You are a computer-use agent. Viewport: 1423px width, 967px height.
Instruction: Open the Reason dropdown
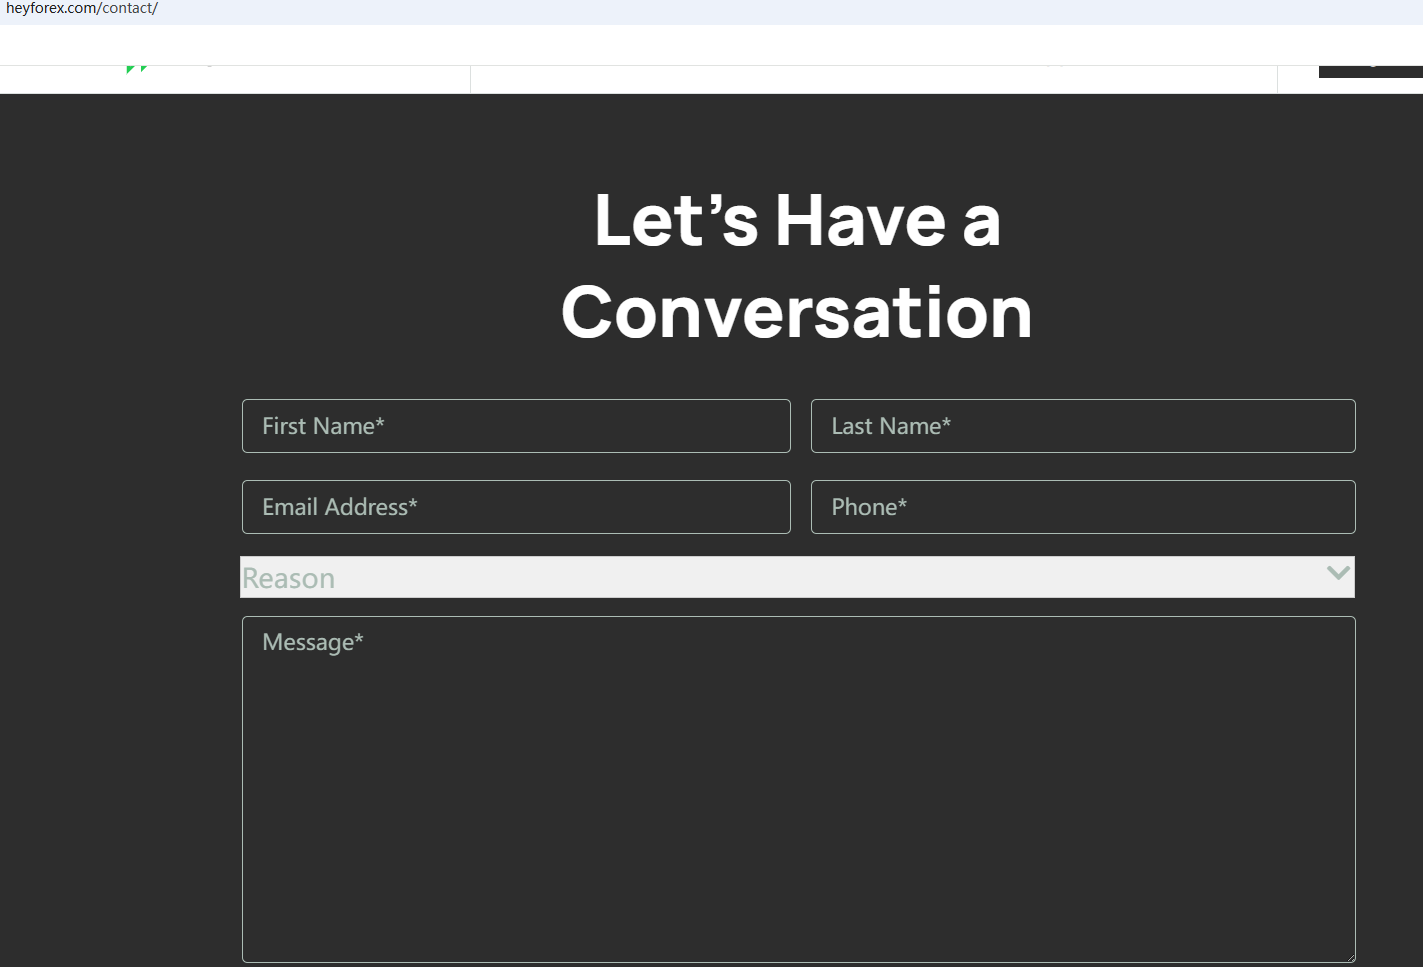(x=797, y=577)
